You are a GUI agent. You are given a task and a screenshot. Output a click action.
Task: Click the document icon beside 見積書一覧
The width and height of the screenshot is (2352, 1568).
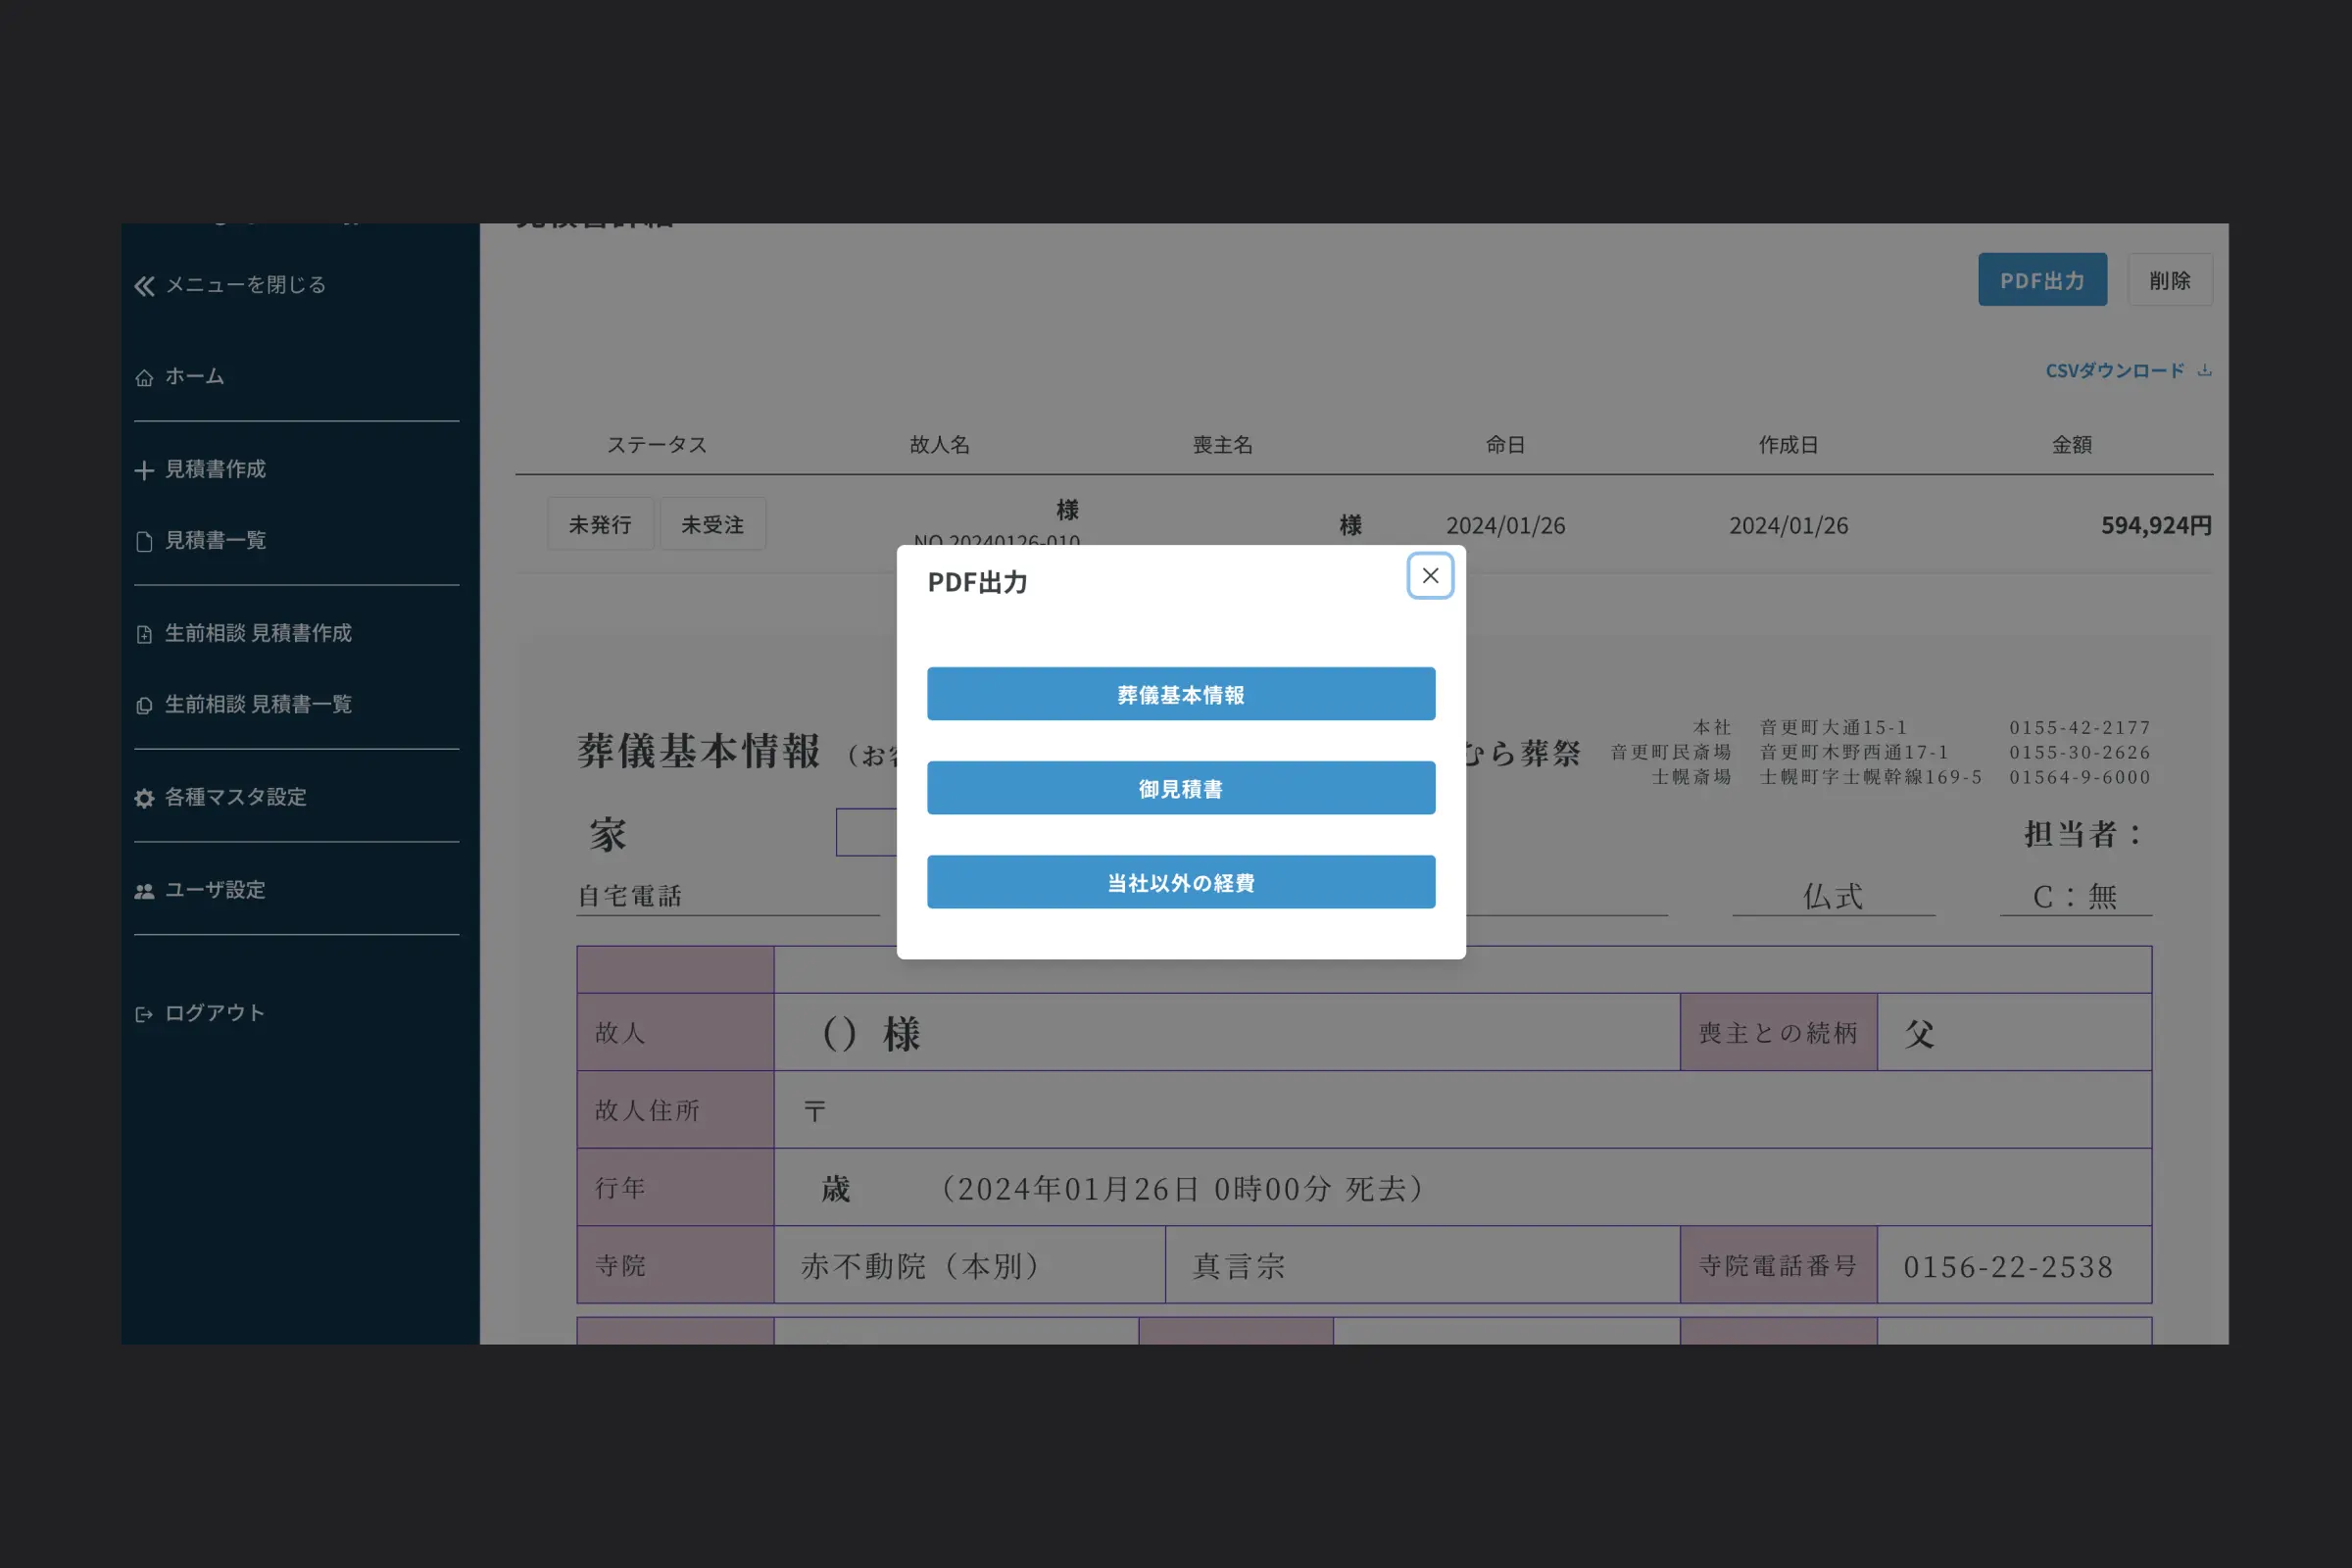click(144, 541)
